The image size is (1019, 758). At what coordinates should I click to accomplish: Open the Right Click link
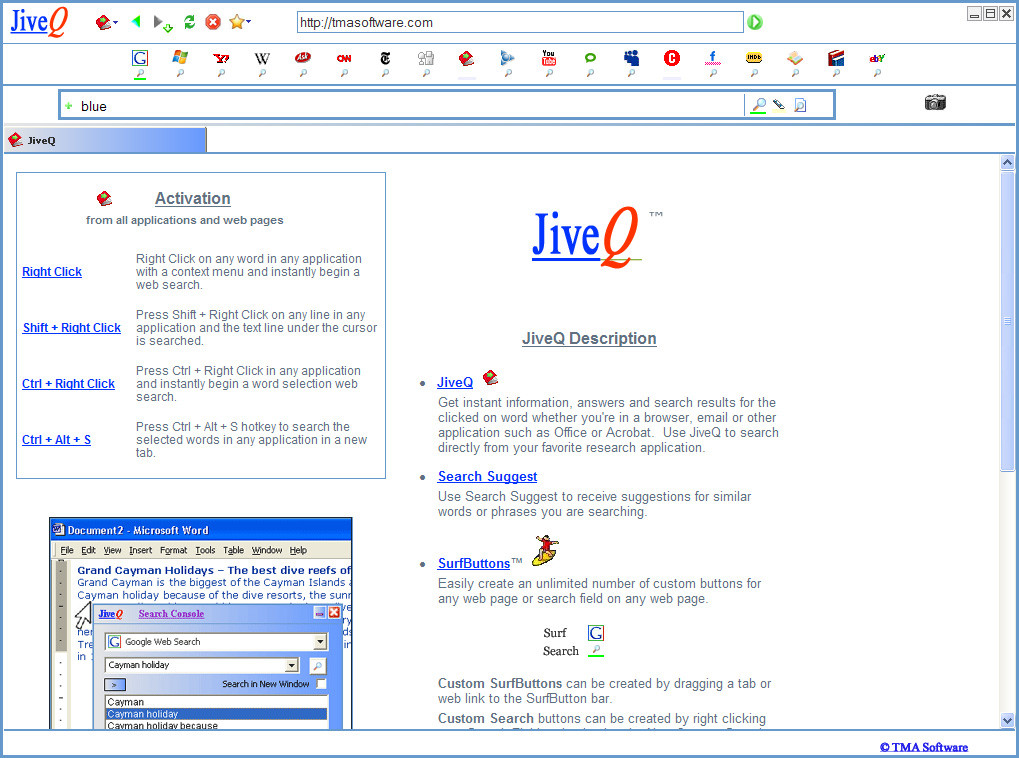[x=52, y=272]
